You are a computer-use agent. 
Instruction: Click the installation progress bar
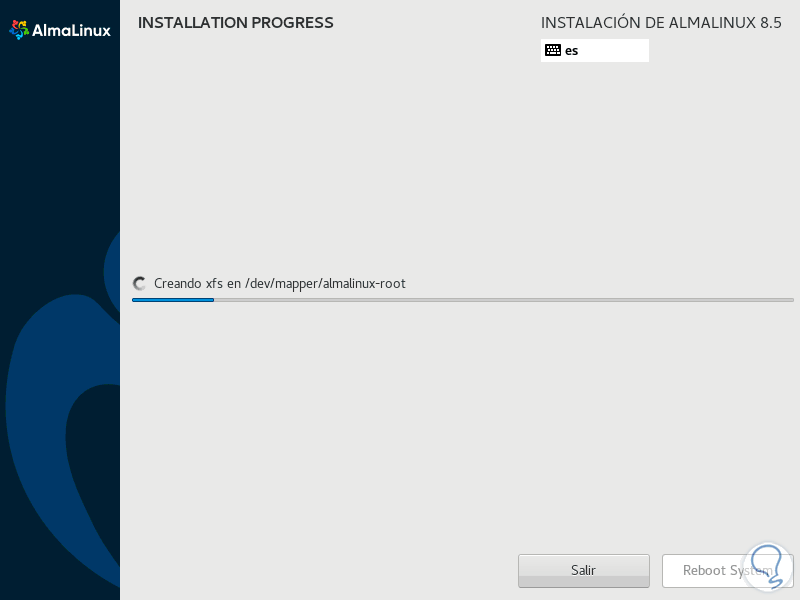[x=462, y=300]
